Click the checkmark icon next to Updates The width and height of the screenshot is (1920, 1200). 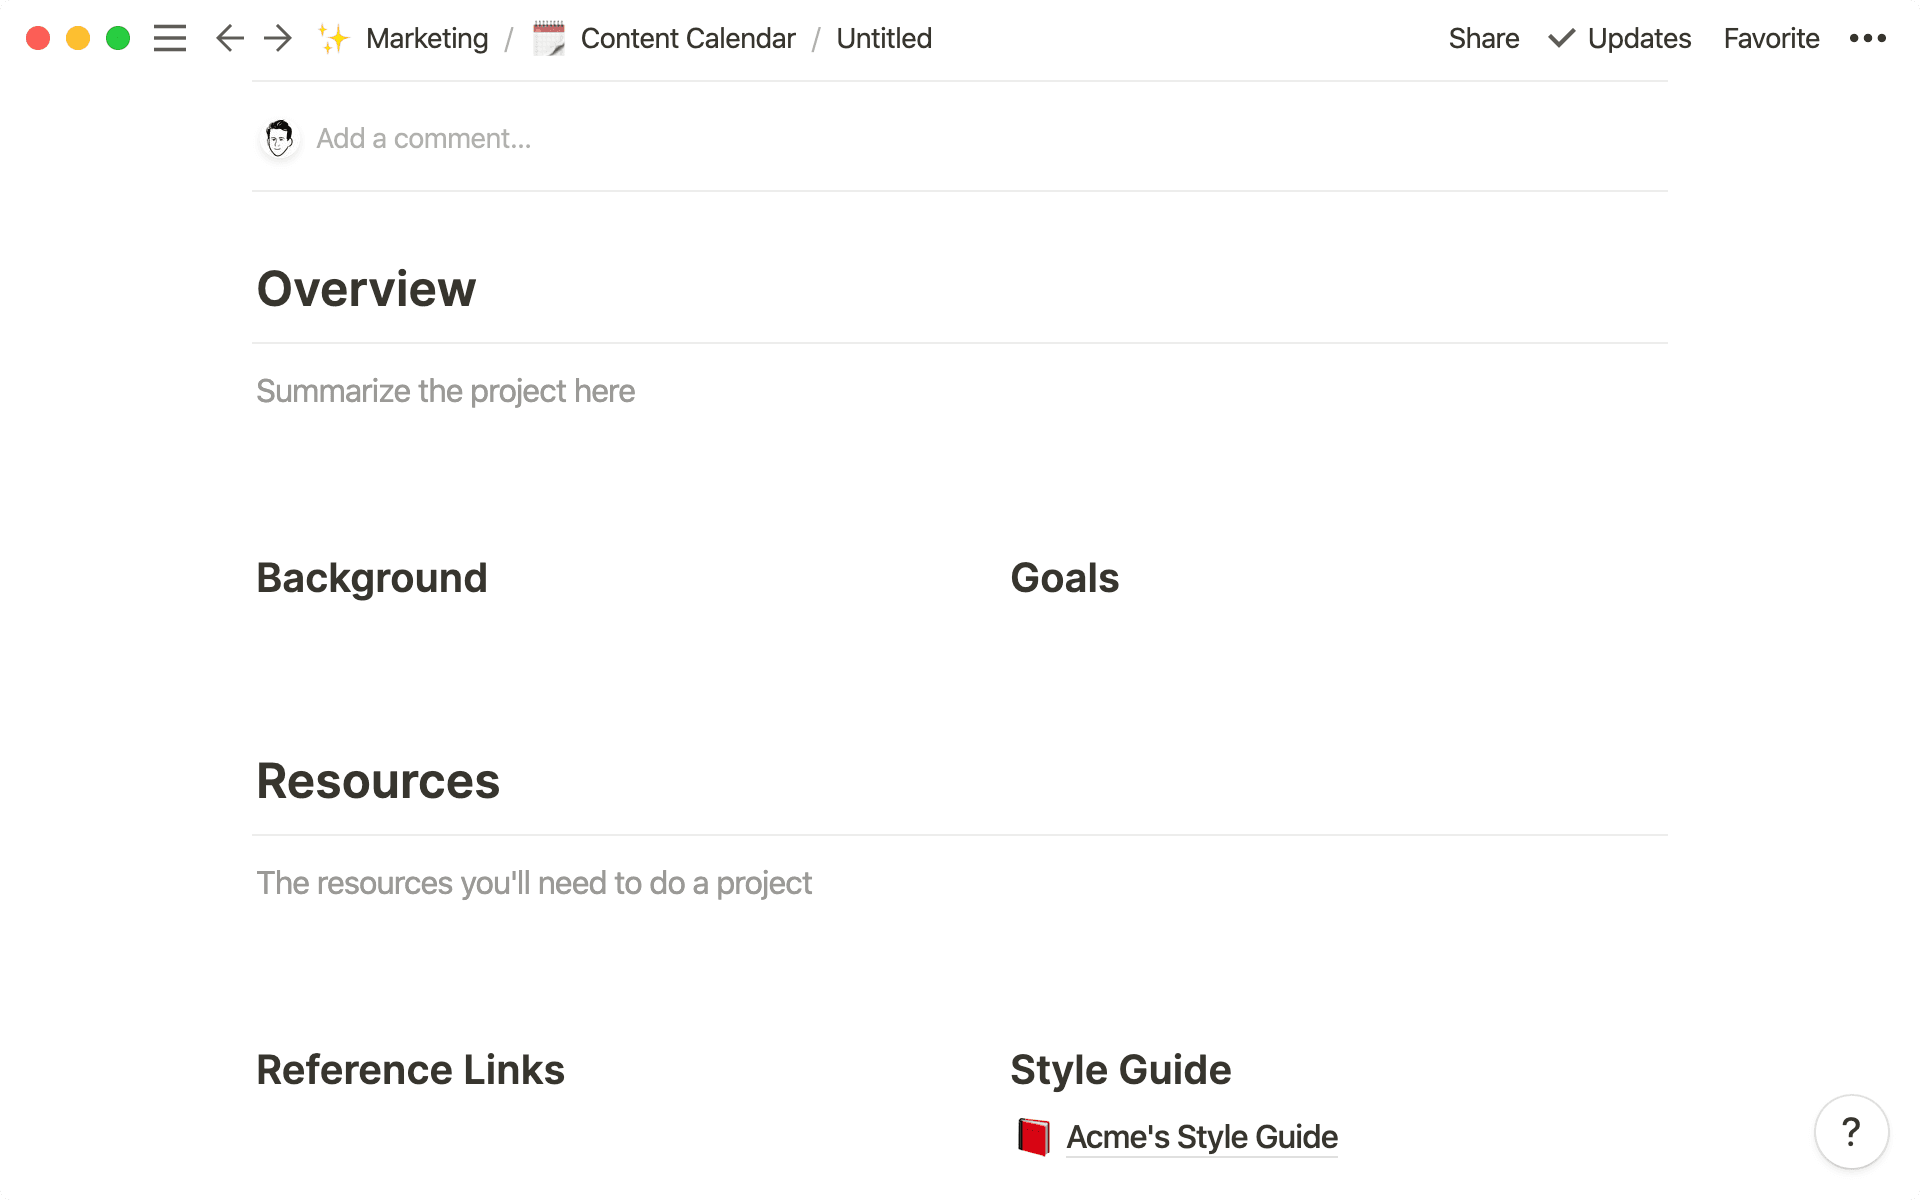click(x=1560, y=38)
